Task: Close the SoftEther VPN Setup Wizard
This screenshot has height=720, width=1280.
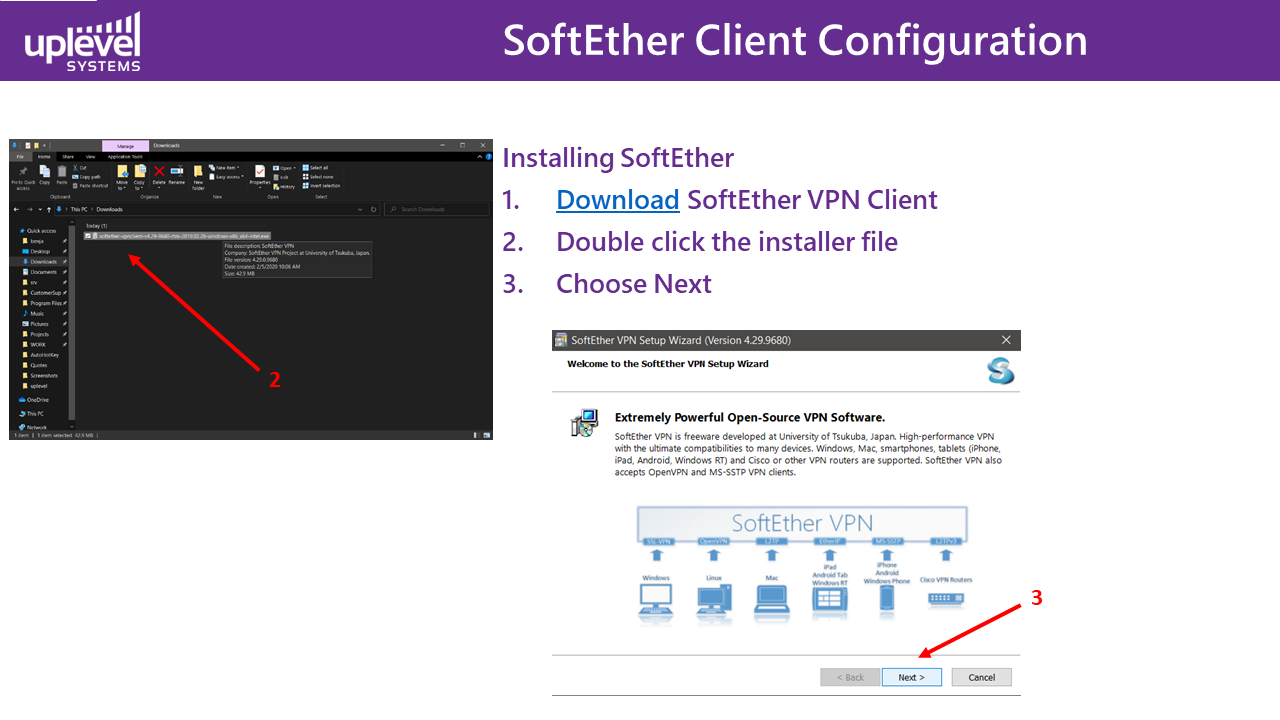Action: (x=1007, y=340)
